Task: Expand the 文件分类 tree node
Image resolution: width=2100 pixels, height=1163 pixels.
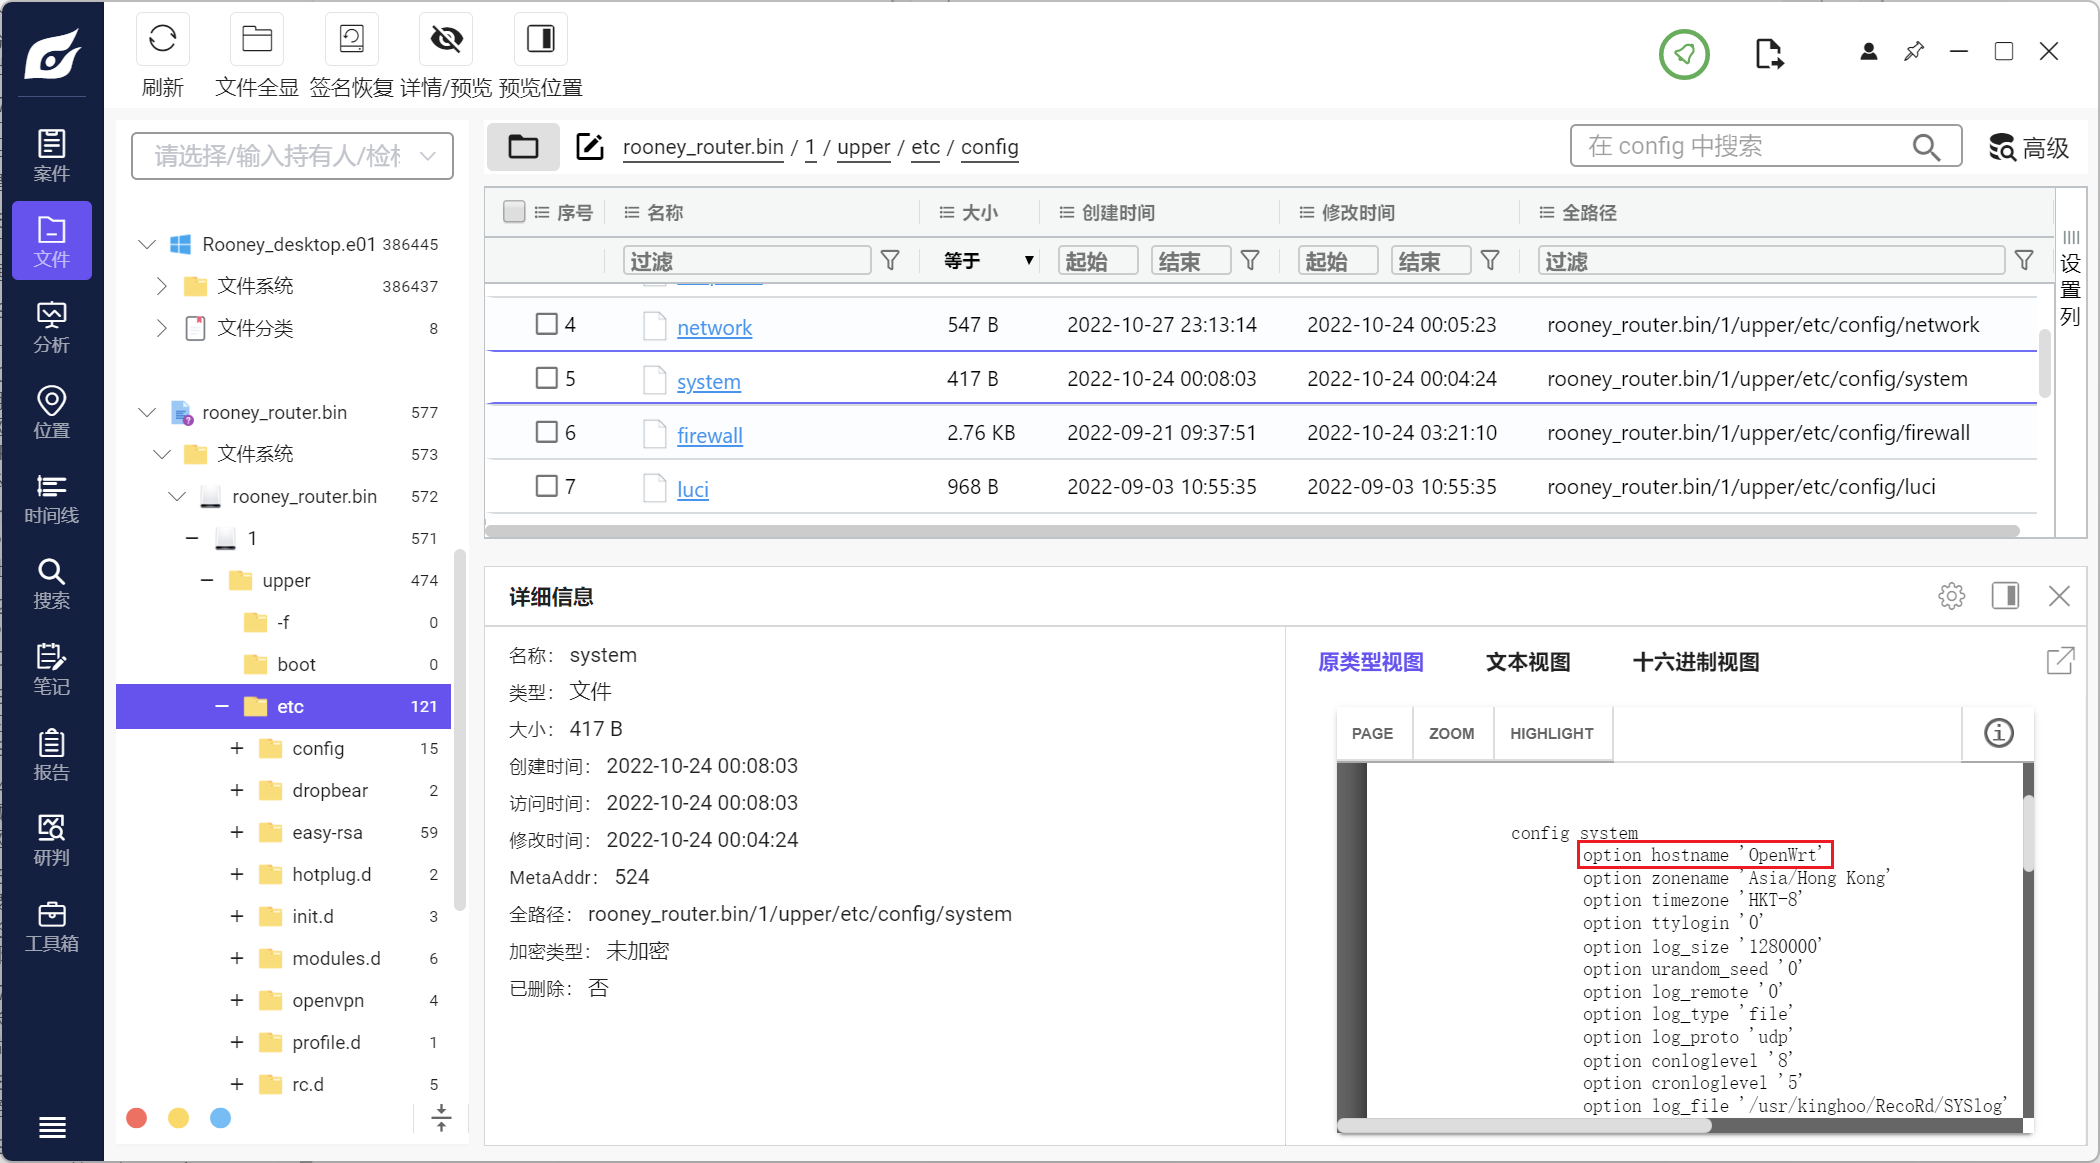Action: click(161, 328)
